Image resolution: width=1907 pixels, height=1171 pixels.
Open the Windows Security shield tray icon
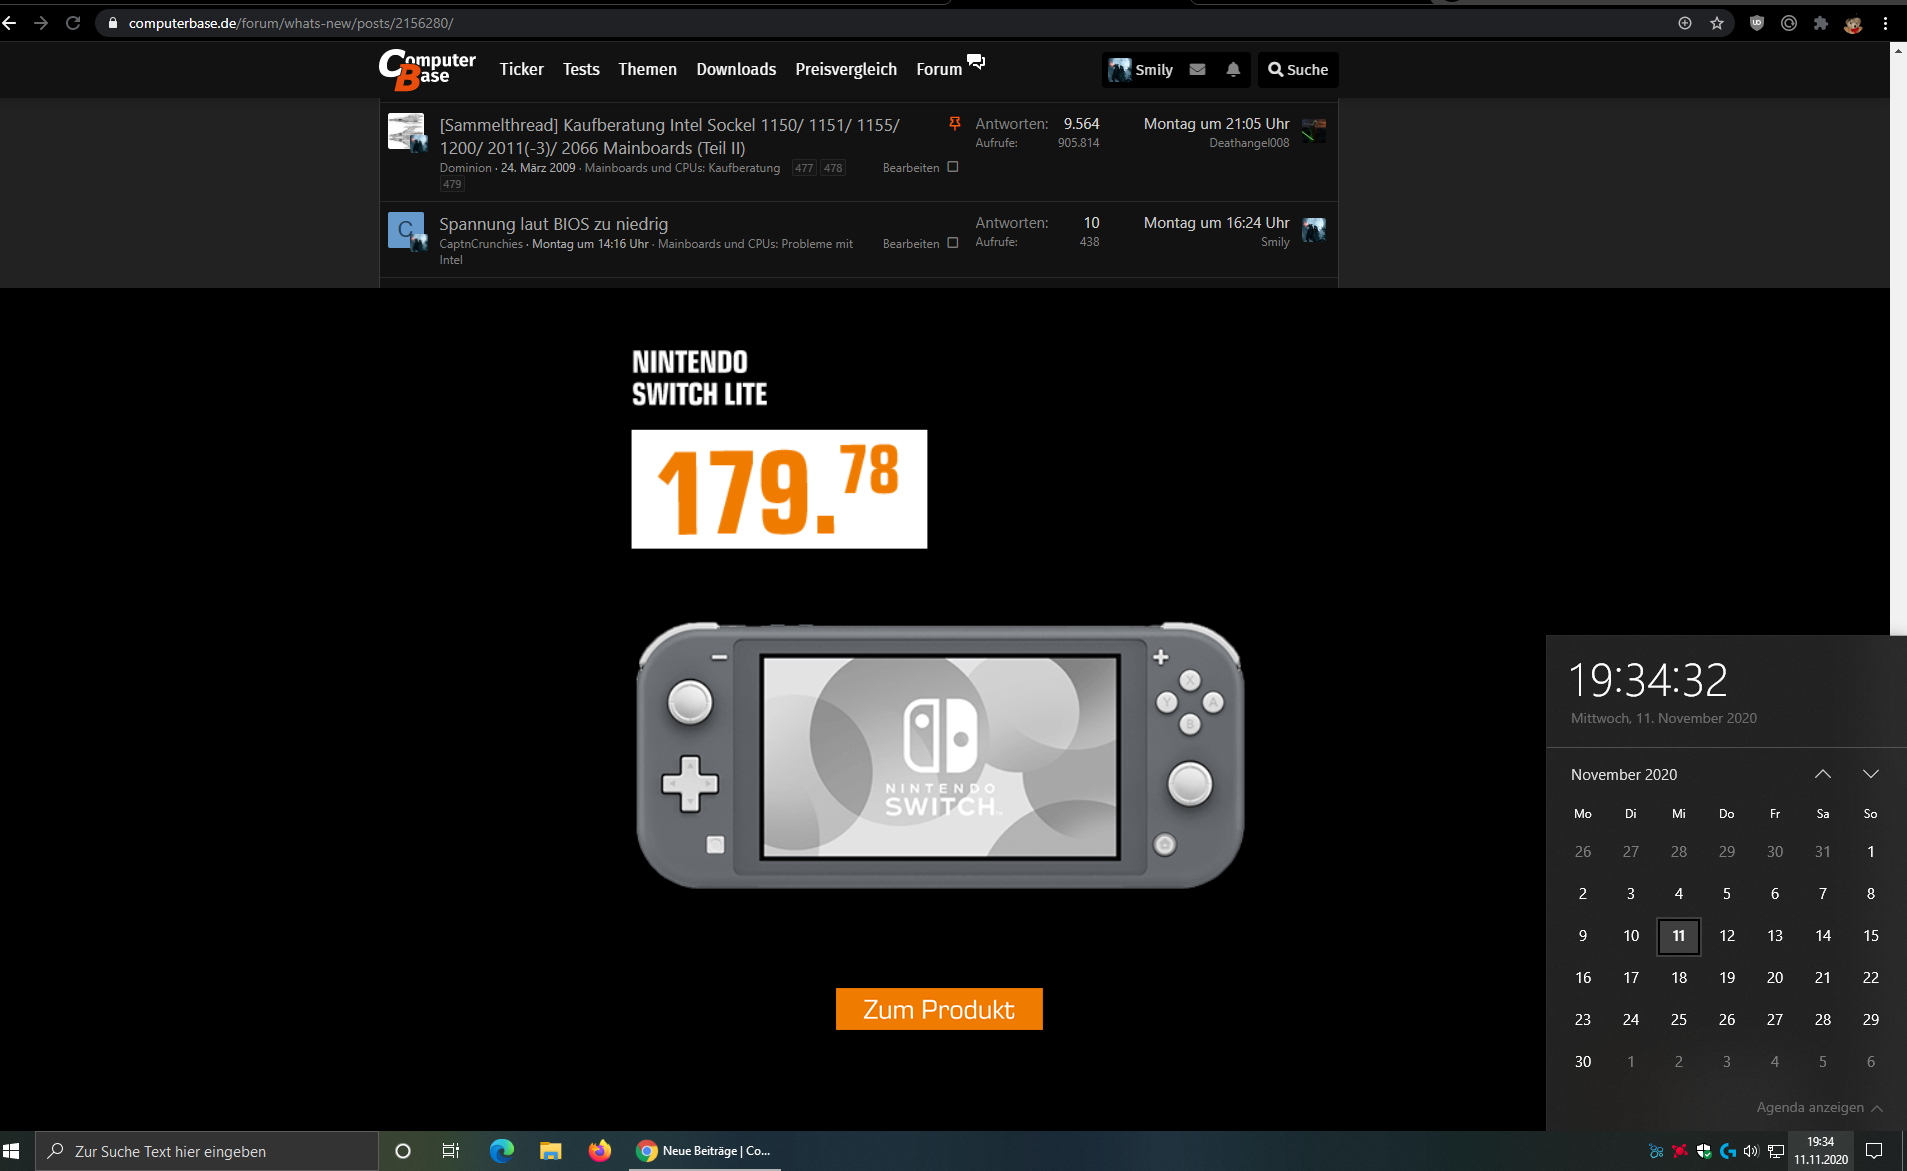(x=1704, y=1151)
